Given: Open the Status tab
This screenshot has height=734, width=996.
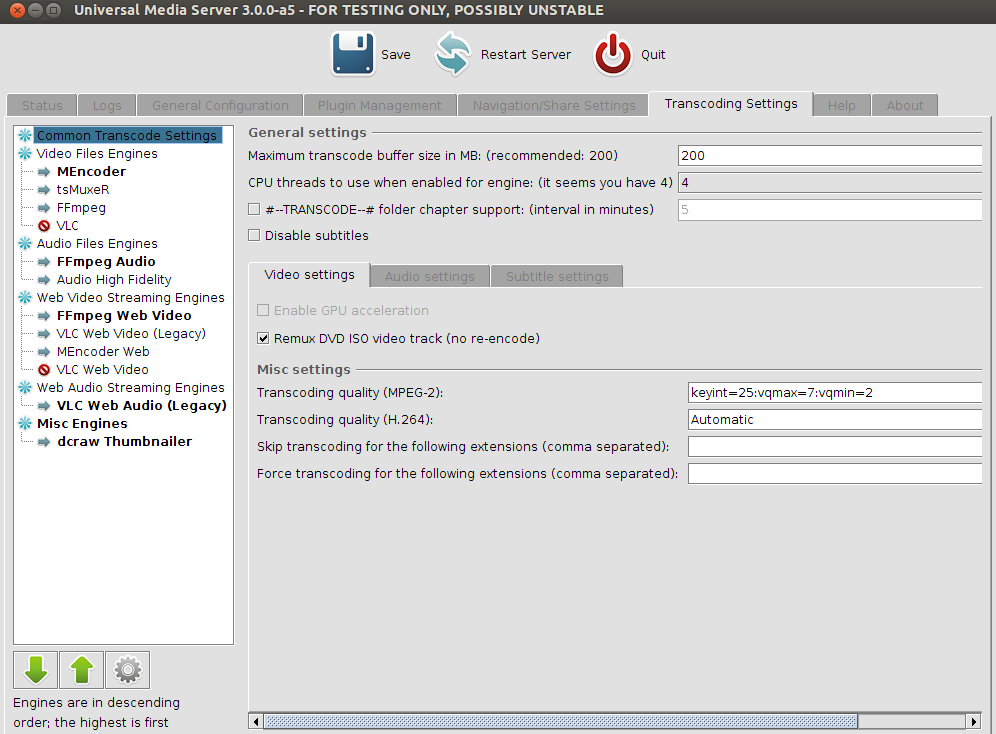Looking at the screenshot, I should (42, 105).
